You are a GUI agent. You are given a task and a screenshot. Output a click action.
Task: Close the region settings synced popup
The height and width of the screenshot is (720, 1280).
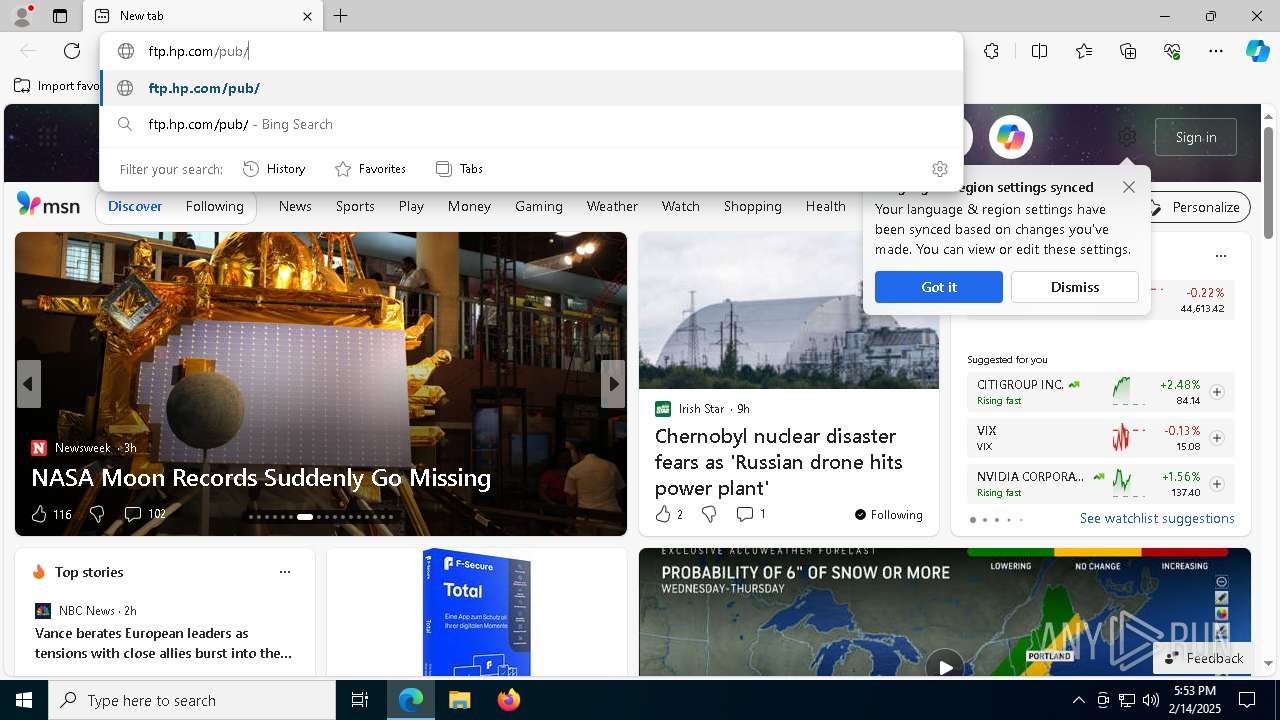[x=1129, y=187]
